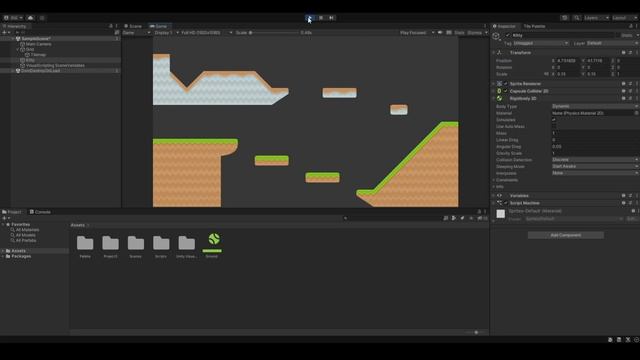Expand the Packages folder in Project tree

(3, 256)
